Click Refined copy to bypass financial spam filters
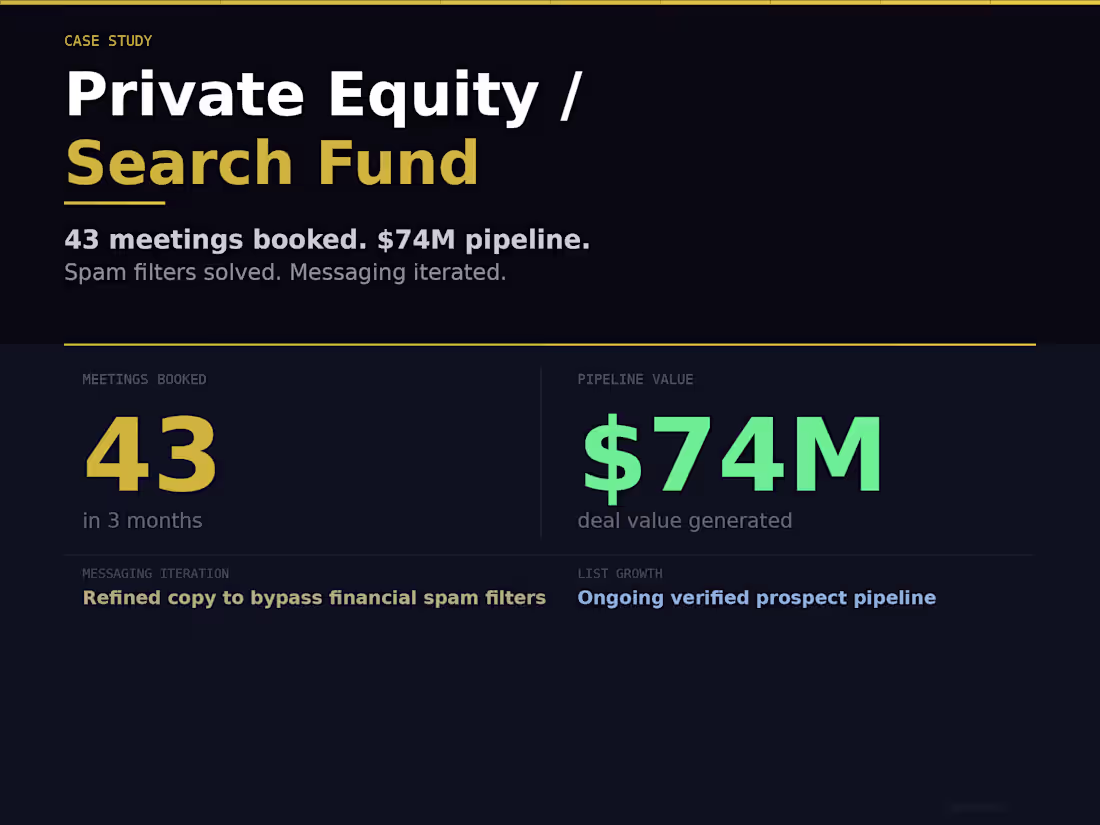 pyautogui.click(x=314, y=597)
